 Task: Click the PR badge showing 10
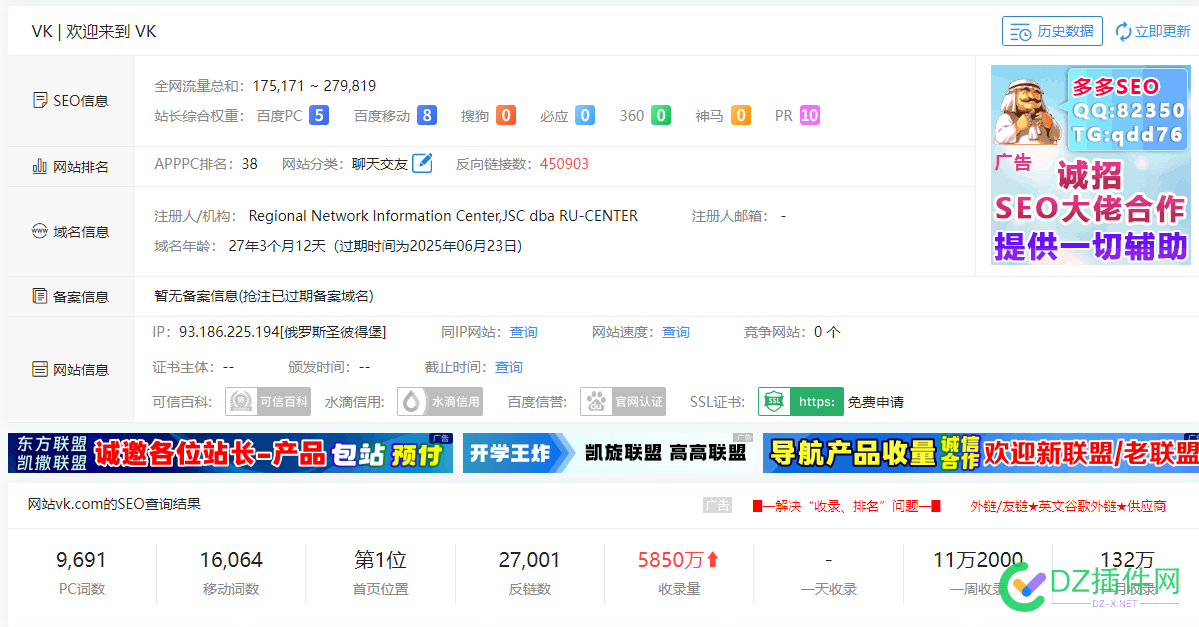point(810,115)
